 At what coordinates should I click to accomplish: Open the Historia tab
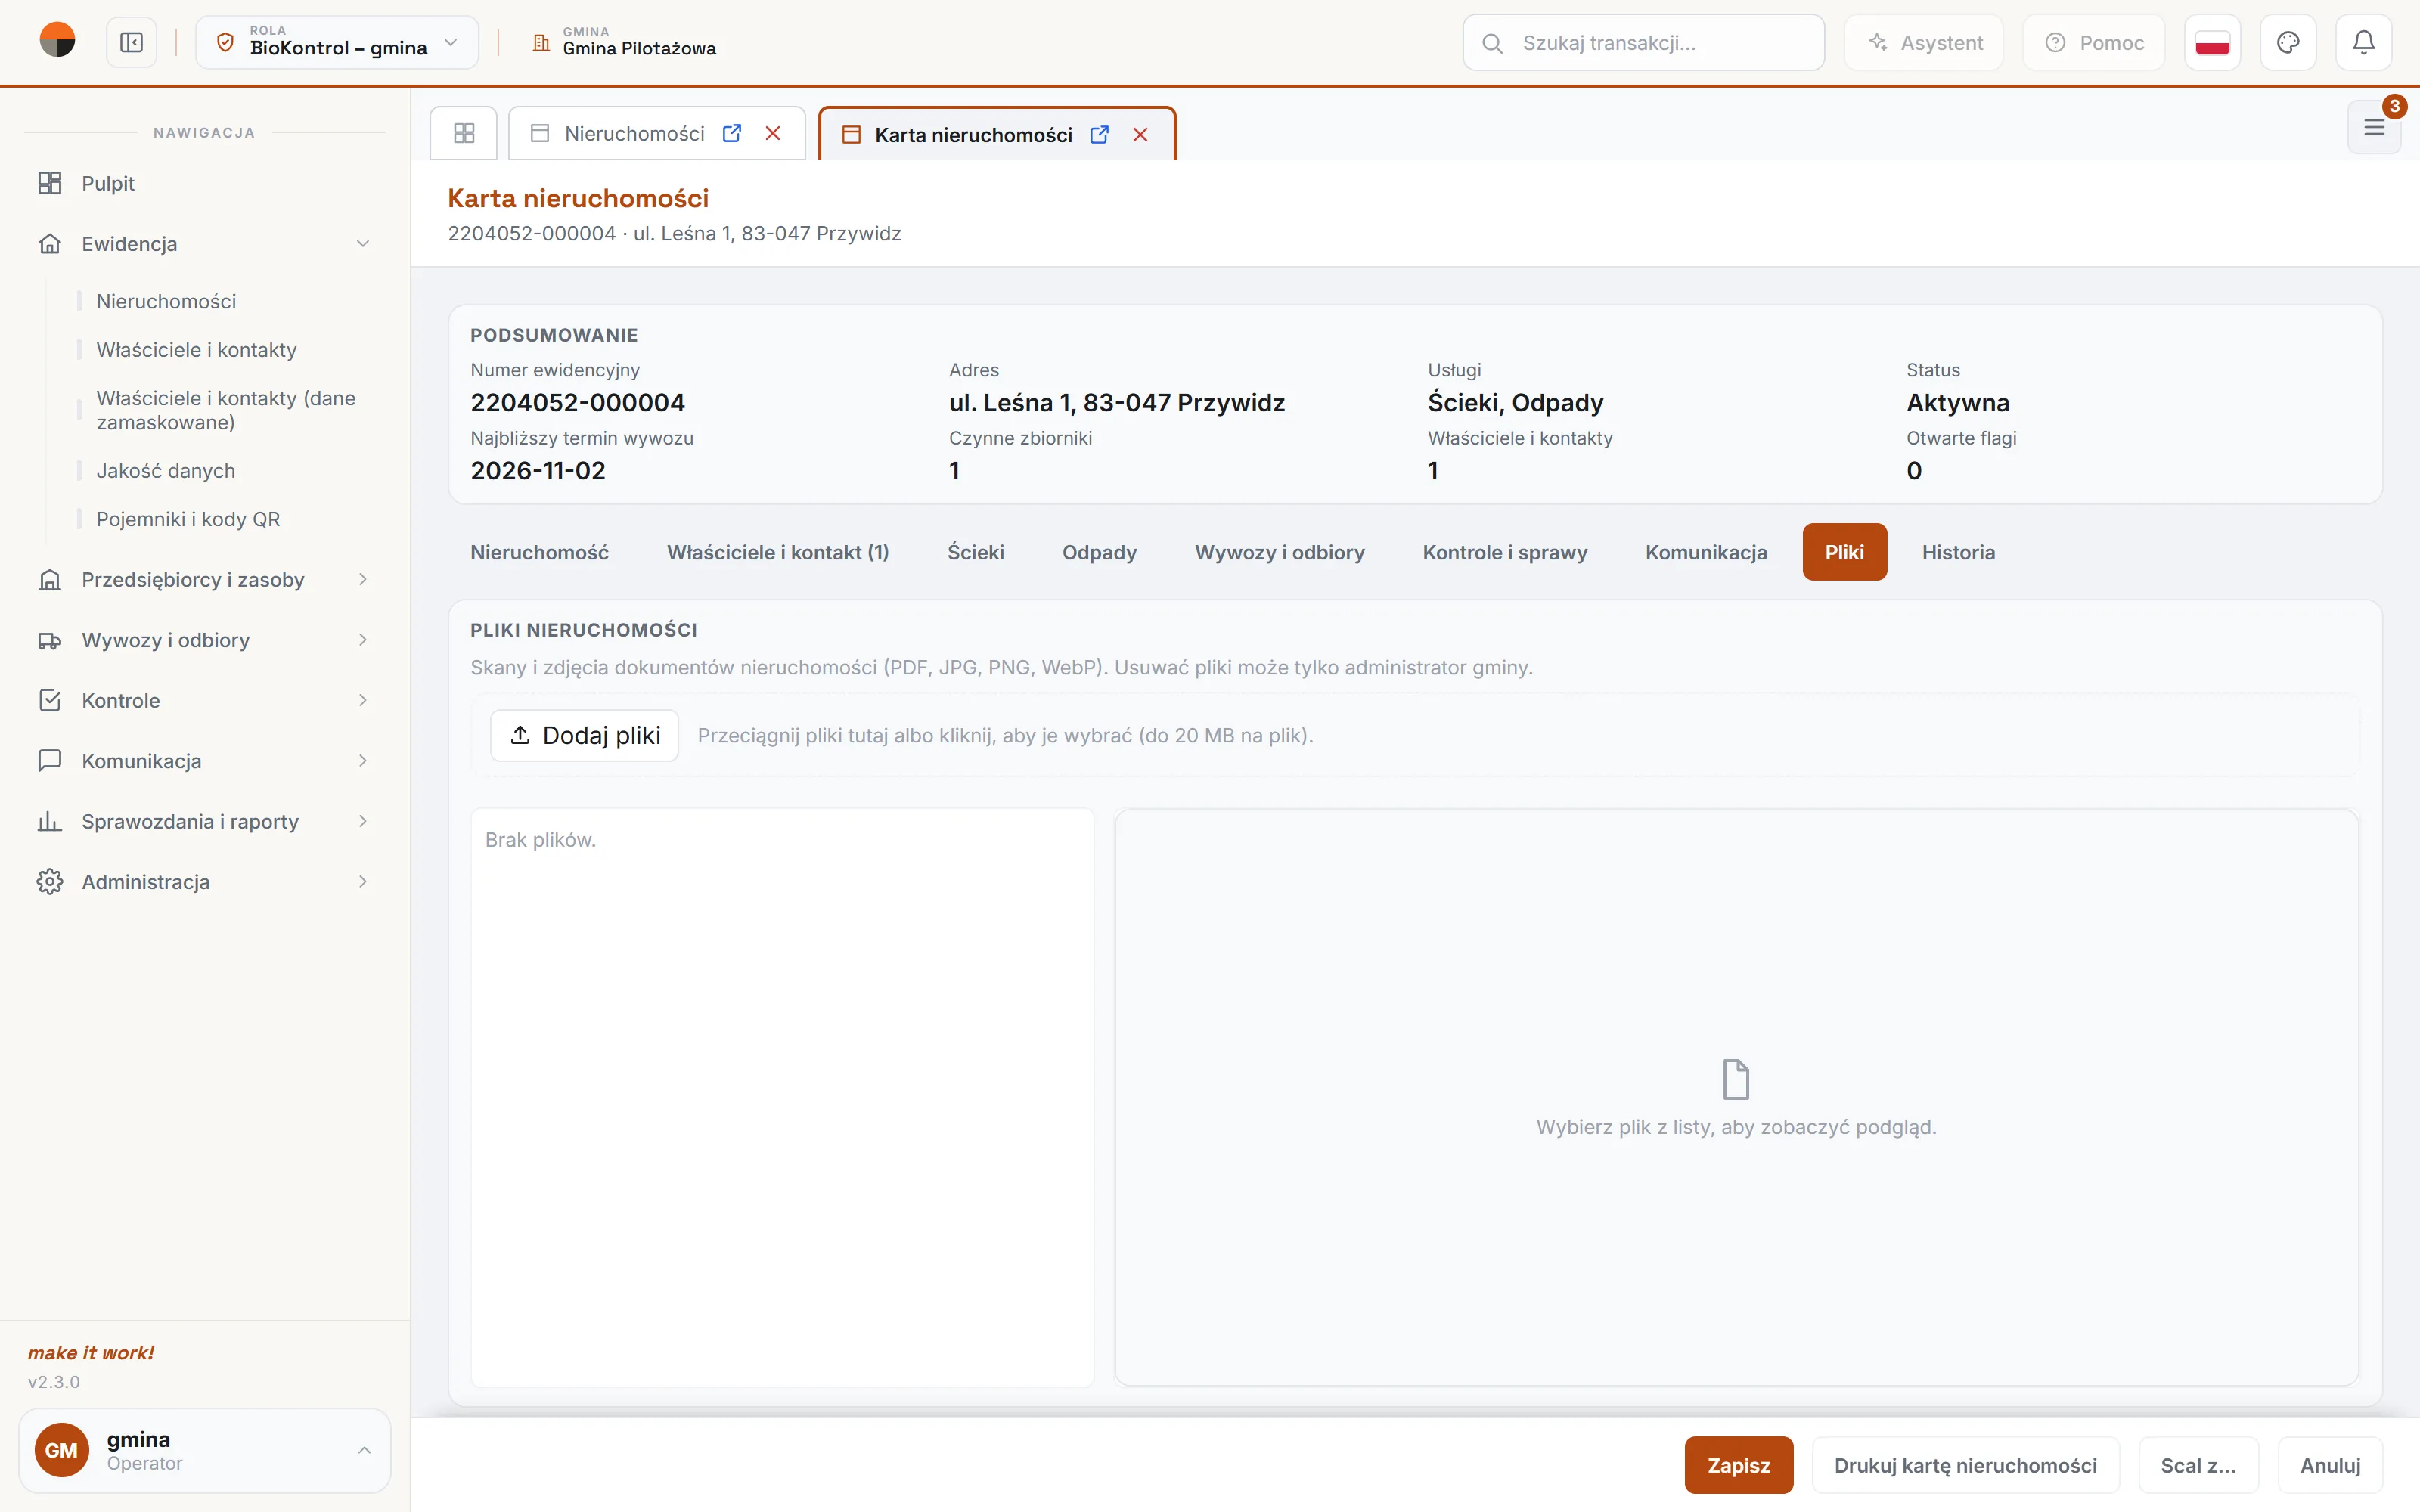[x=1958, y=552]
